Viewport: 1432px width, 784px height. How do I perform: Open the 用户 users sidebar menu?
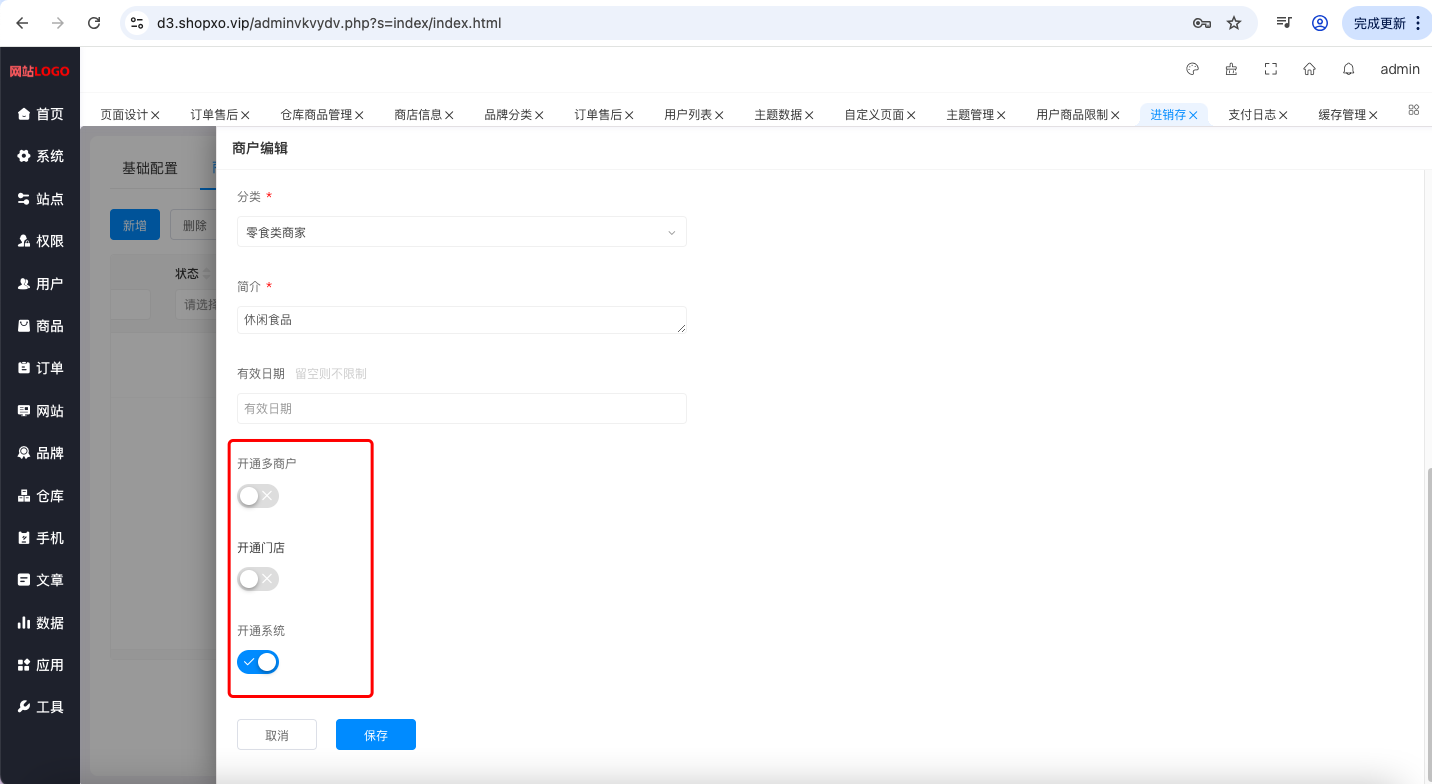[x=40, y=284]
